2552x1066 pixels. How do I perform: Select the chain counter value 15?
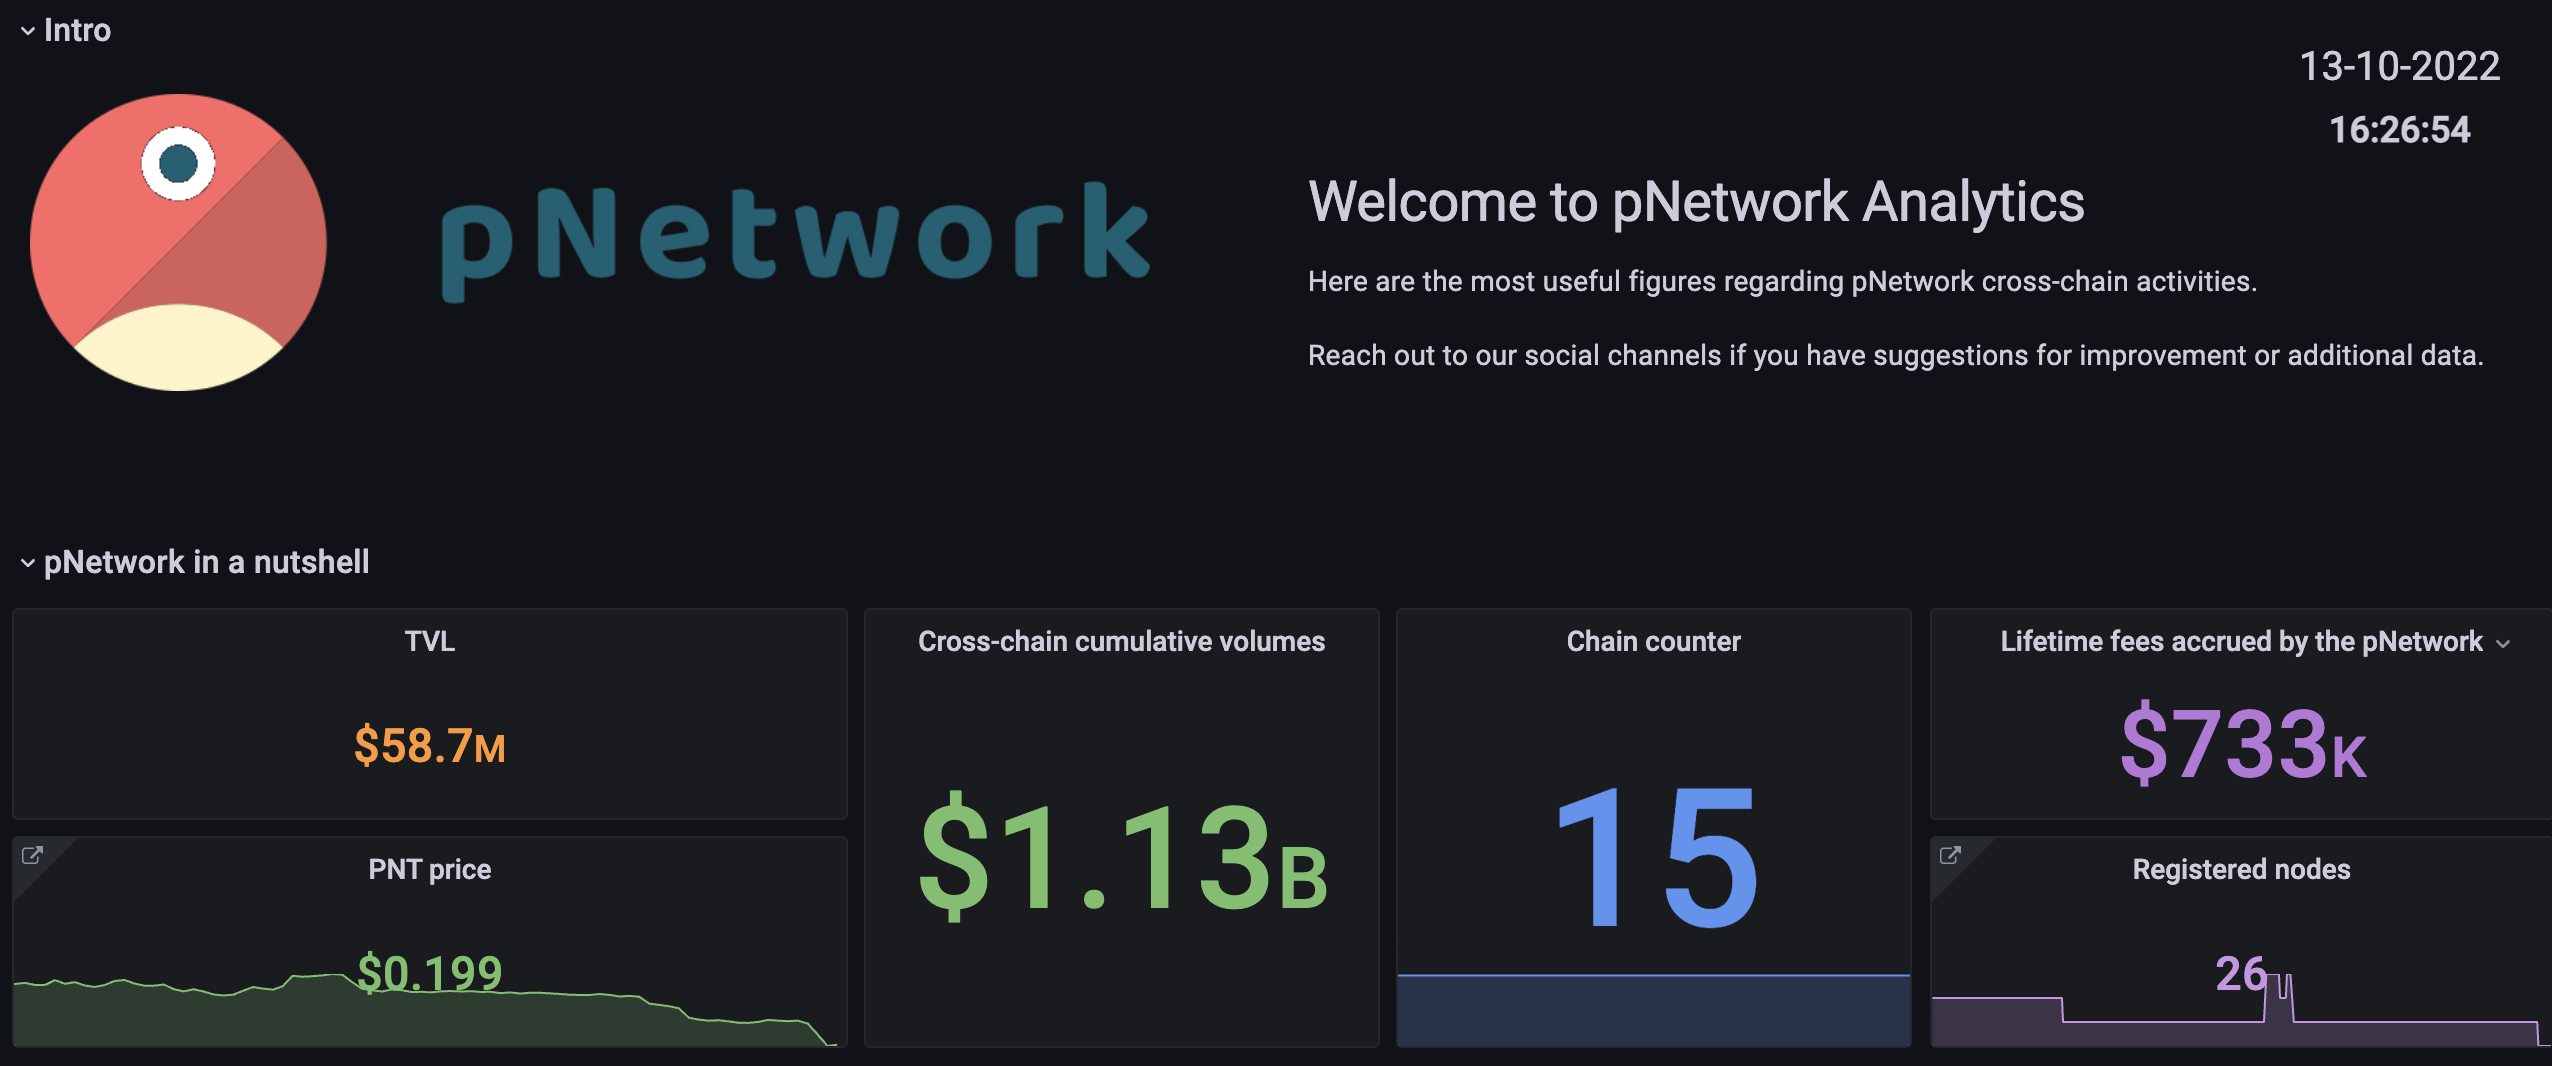1655,856
